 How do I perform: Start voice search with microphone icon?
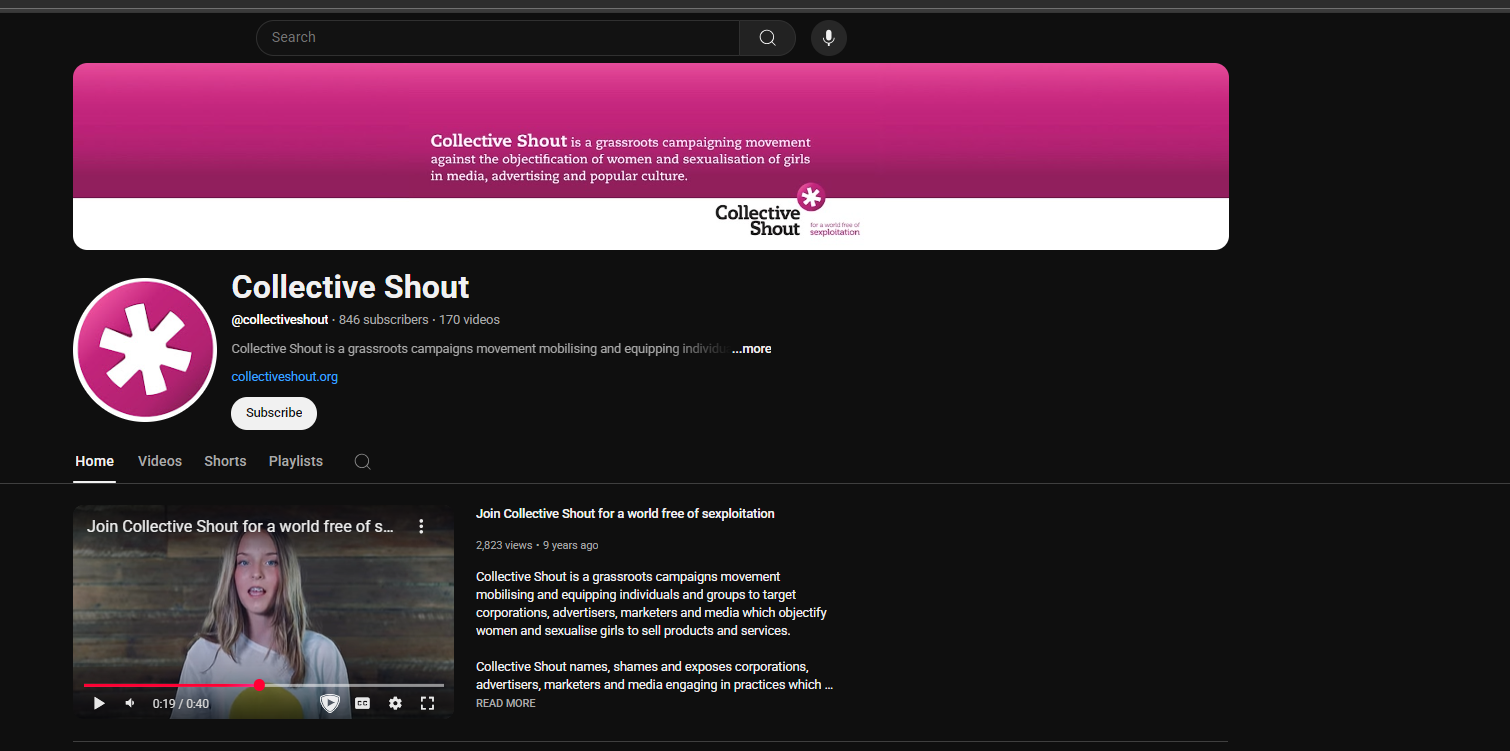(829, 38)
